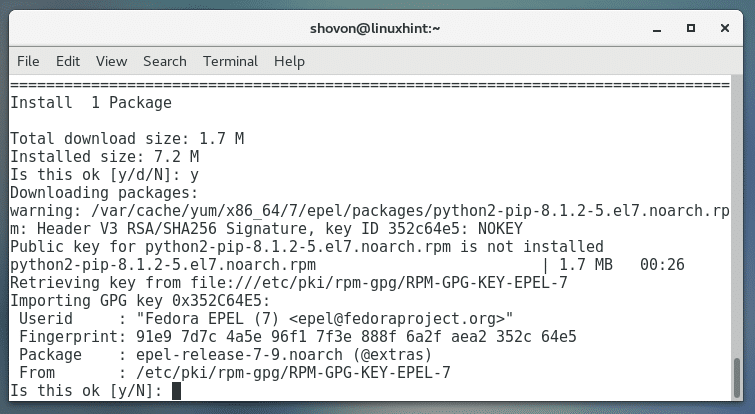Open the Help menu
This screenshot has height=414, width=755.
[x=289, y=61]
